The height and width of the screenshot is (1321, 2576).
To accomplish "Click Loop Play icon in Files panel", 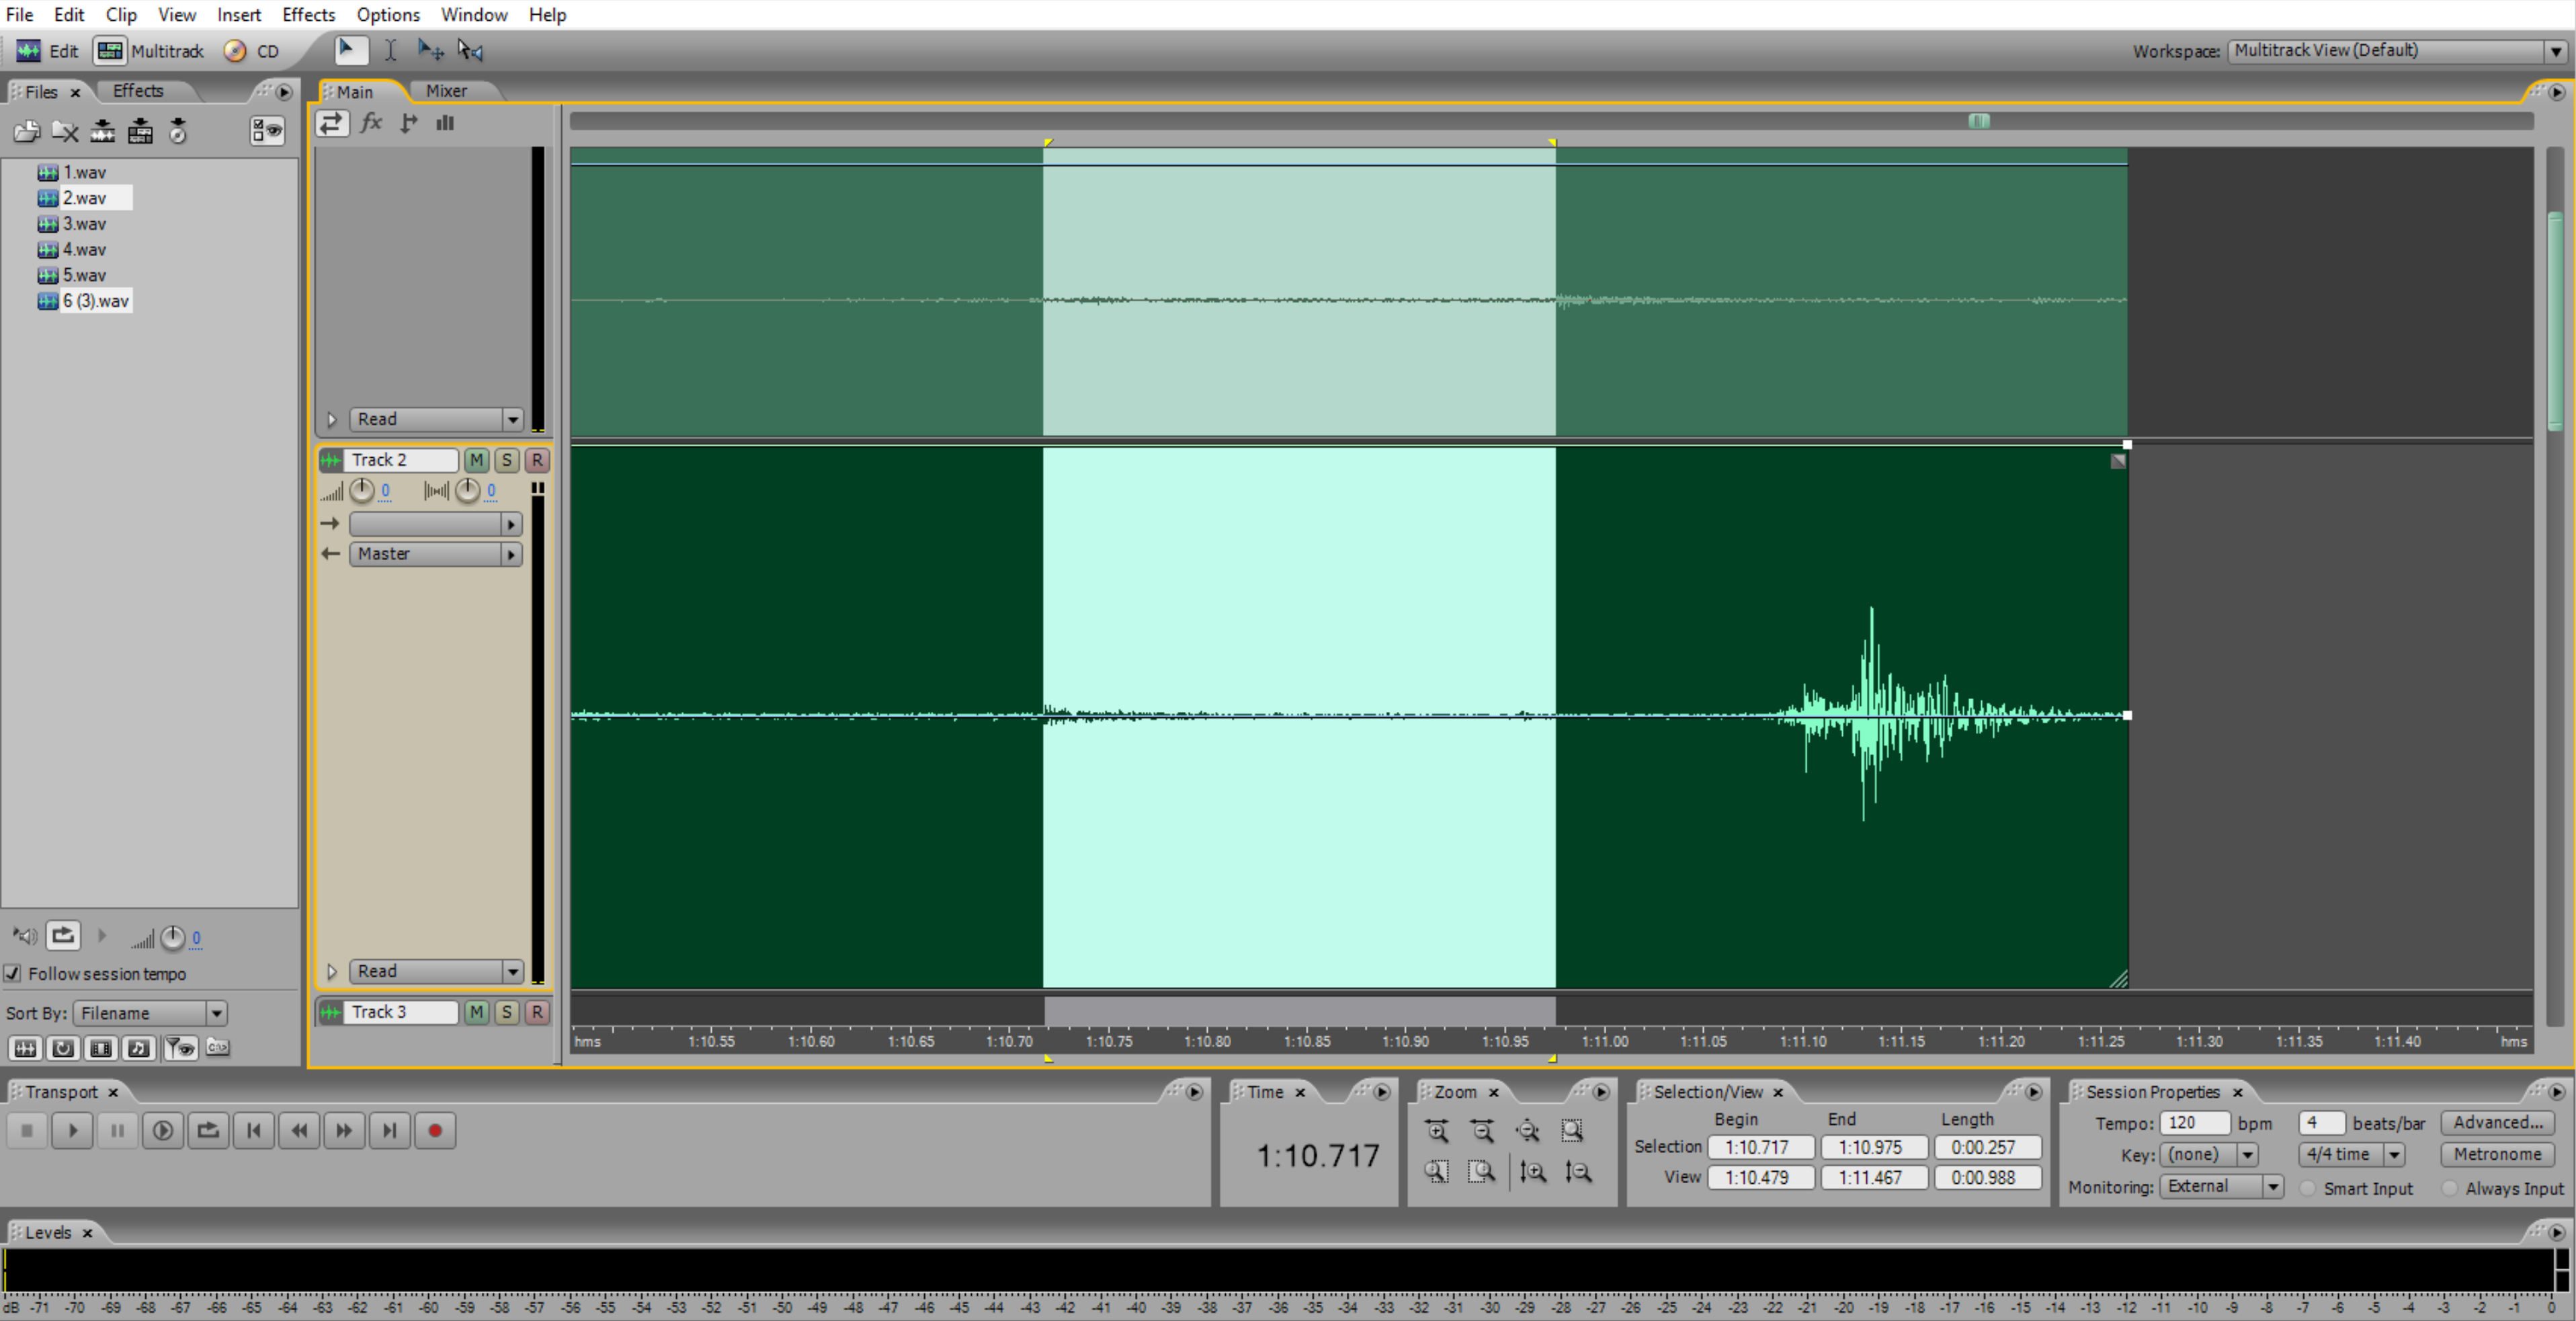I will click(x=62, y=936).
